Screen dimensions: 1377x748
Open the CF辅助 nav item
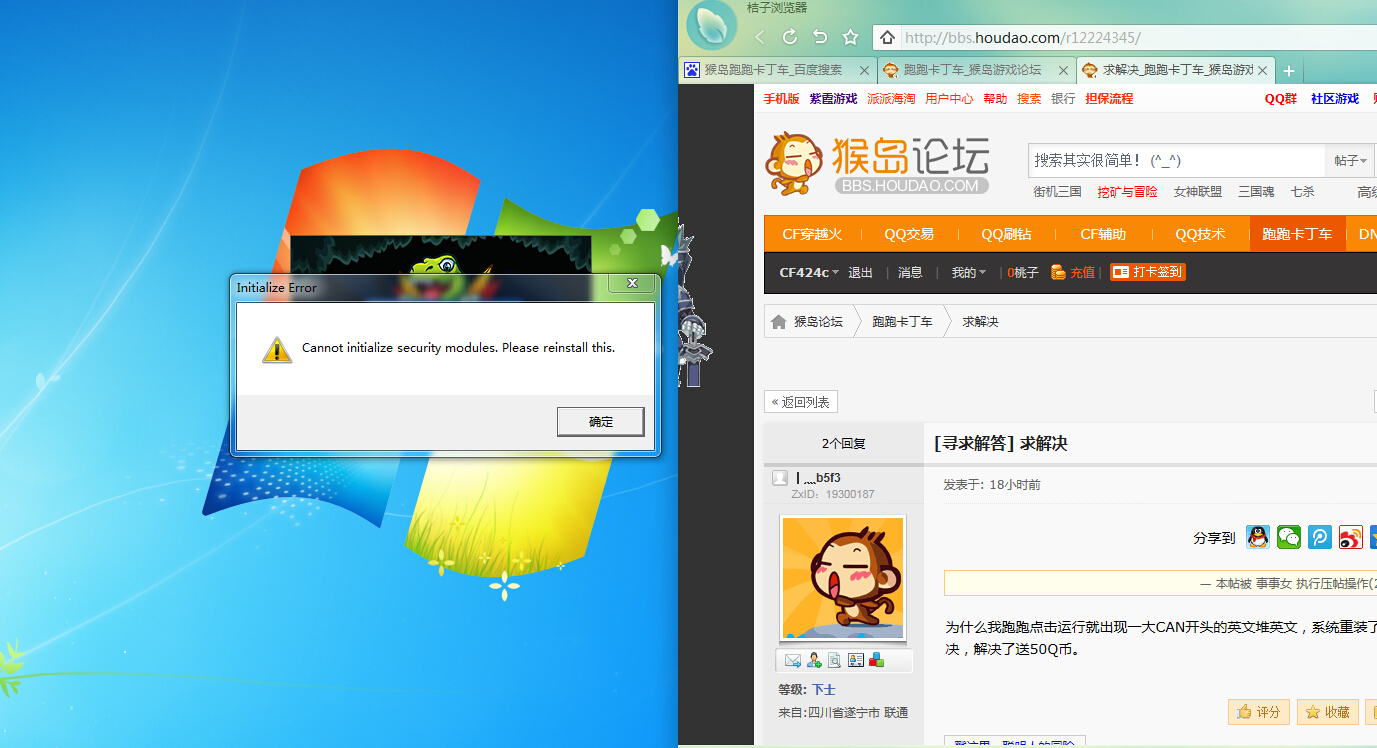click(x=1103, y=234)
